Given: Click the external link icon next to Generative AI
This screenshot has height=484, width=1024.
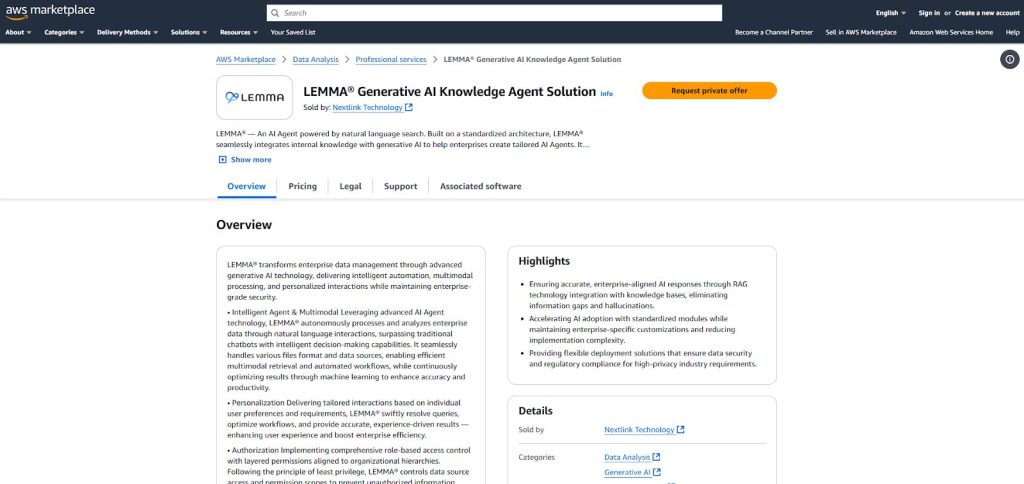Looking at the screenshot, I should click(657, 472).
